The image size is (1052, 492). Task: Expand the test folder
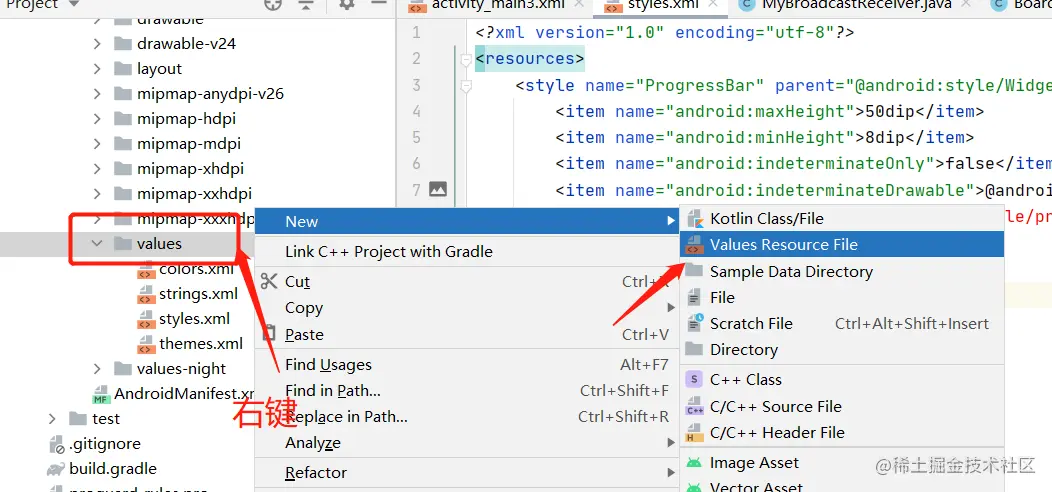tap(52, 419)
